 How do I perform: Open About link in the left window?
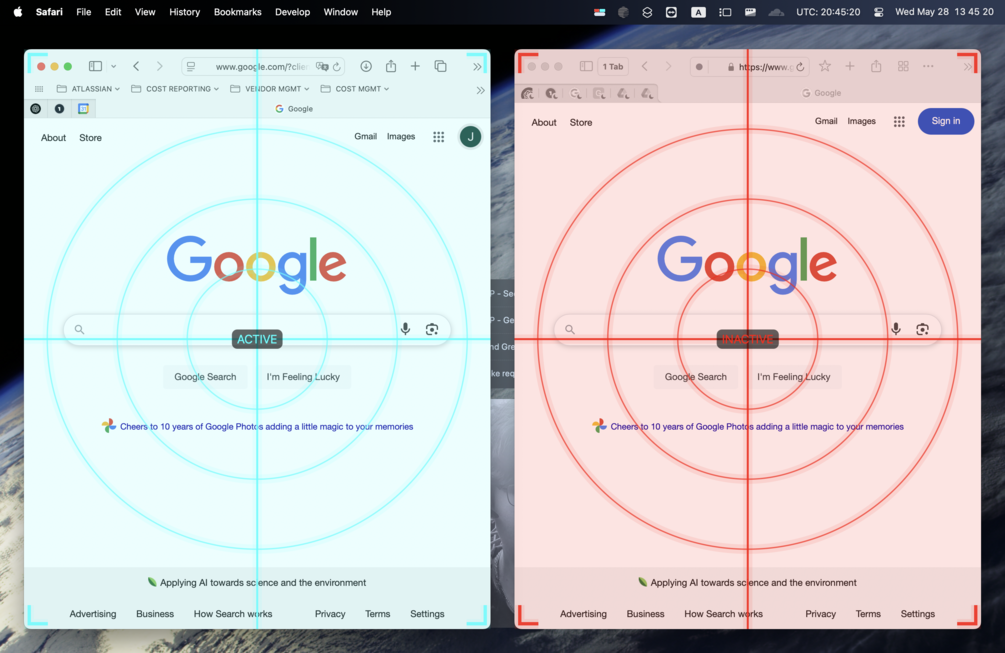pos(53,138)
